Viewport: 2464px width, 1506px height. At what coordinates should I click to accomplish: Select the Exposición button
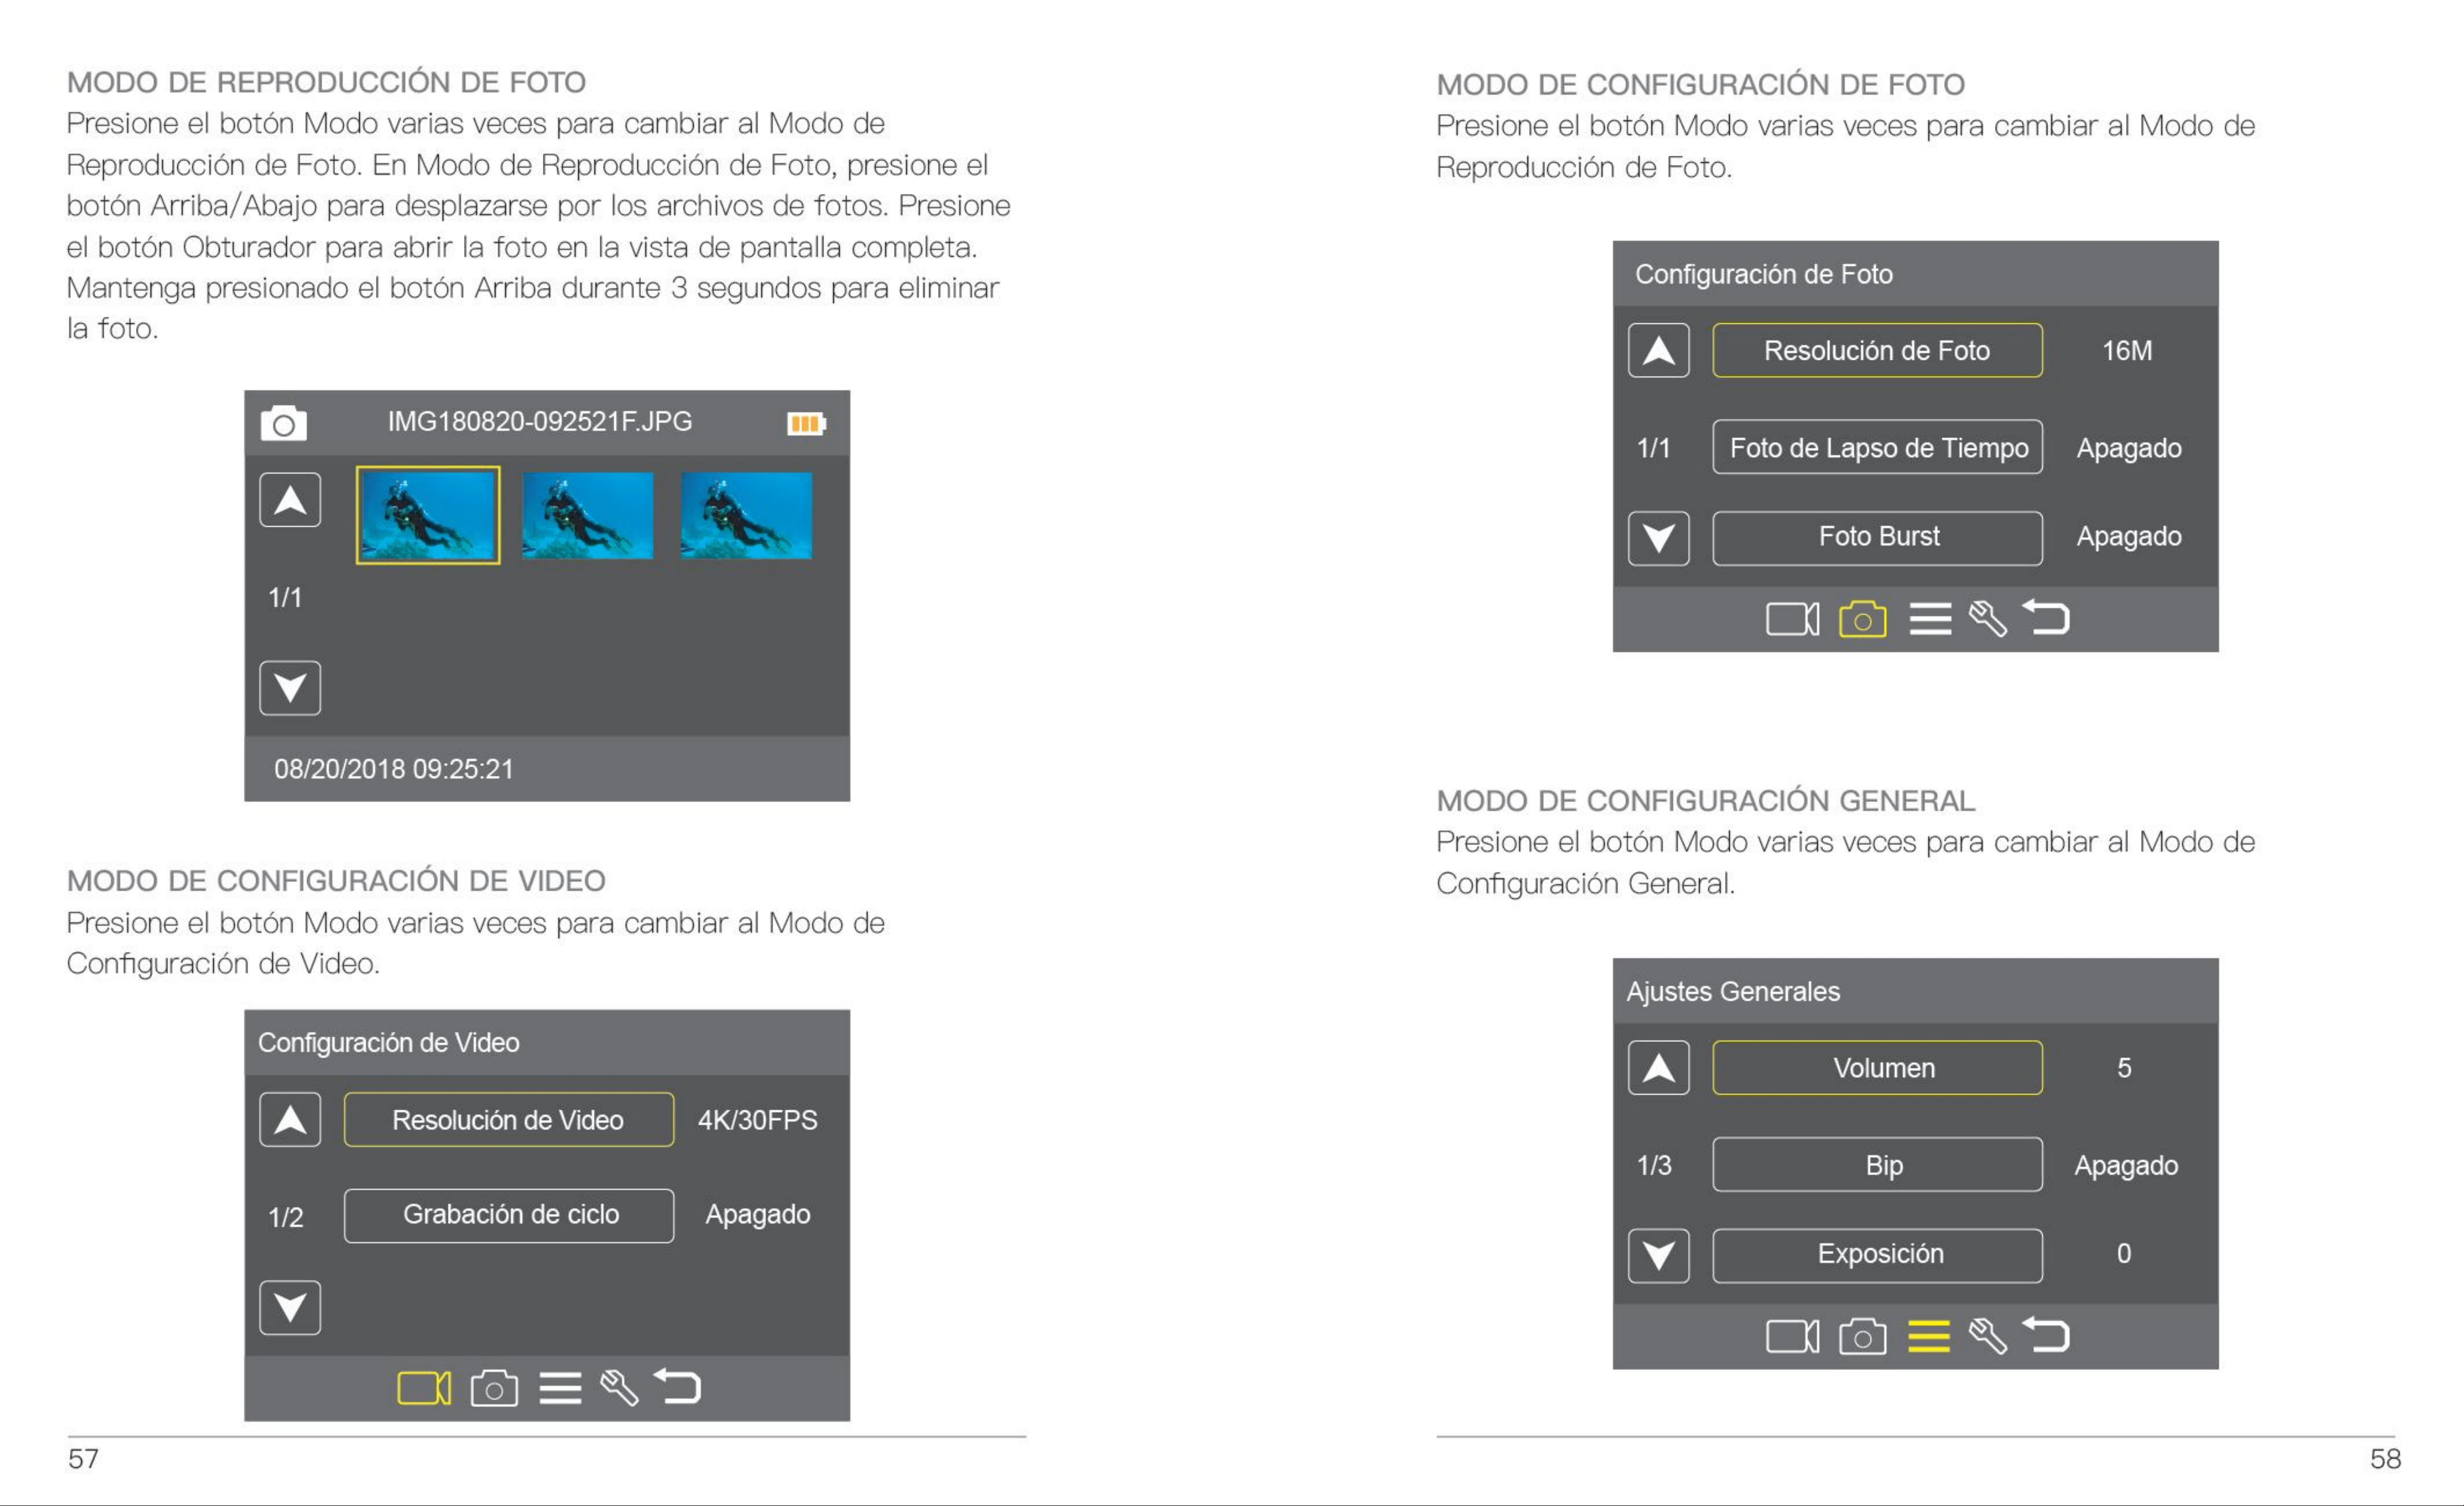[1877, 1255]
